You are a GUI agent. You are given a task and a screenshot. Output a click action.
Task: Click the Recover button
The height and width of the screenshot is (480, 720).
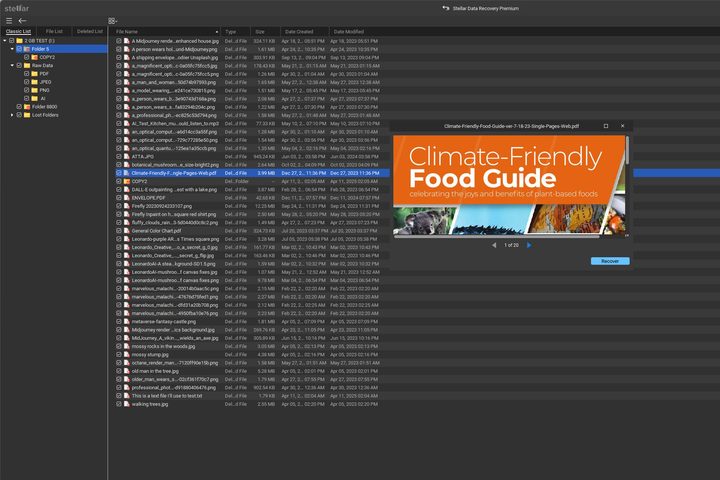(610, 261)
